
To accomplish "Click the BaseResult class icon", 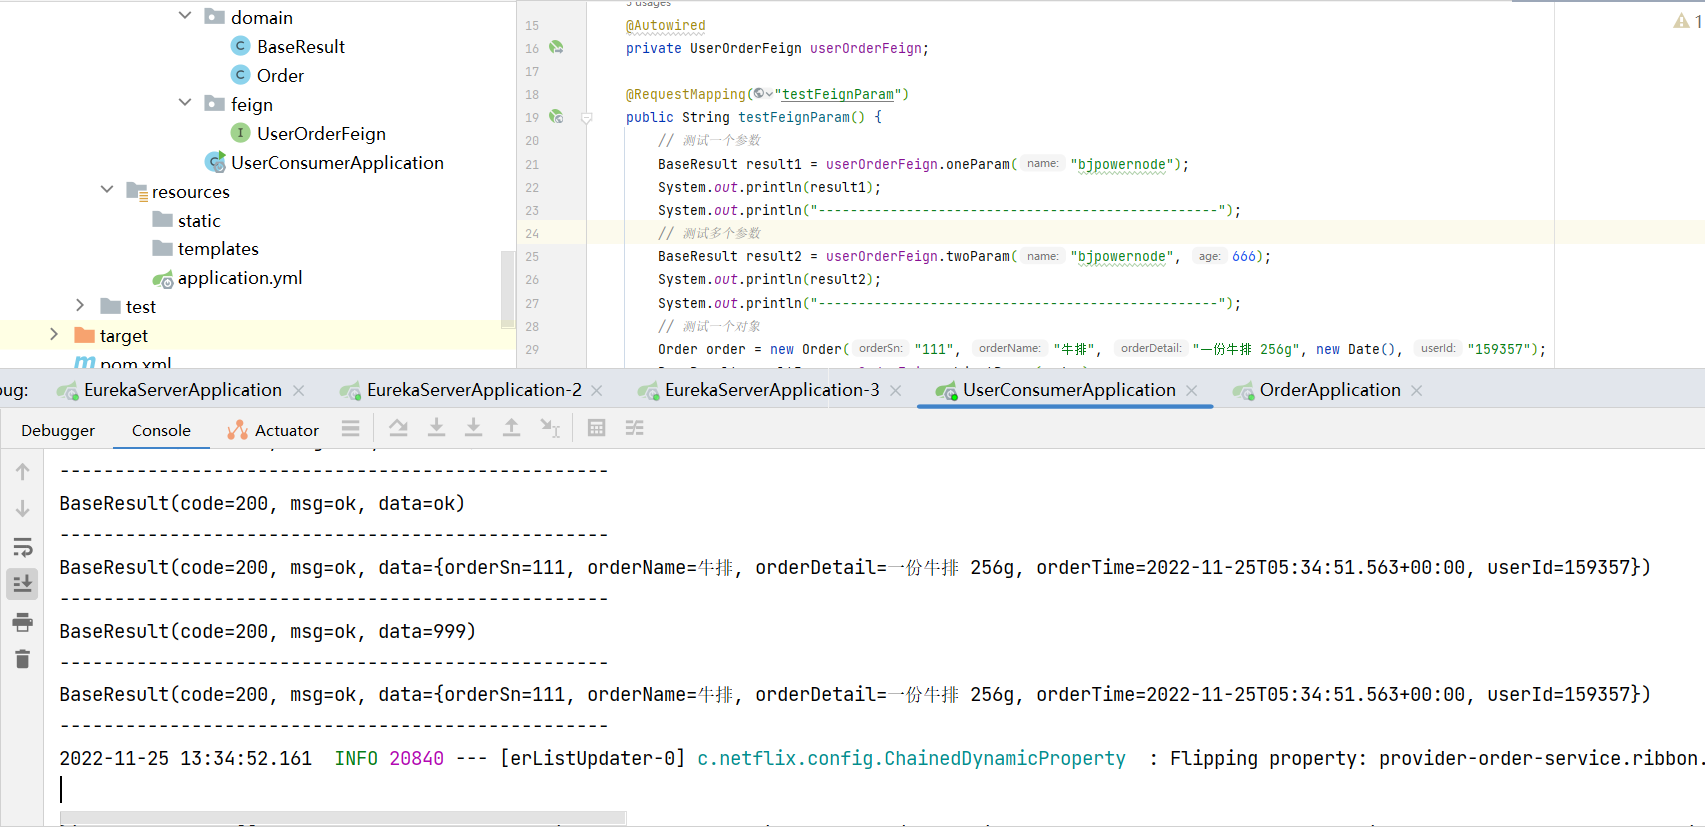I will 240,46.
